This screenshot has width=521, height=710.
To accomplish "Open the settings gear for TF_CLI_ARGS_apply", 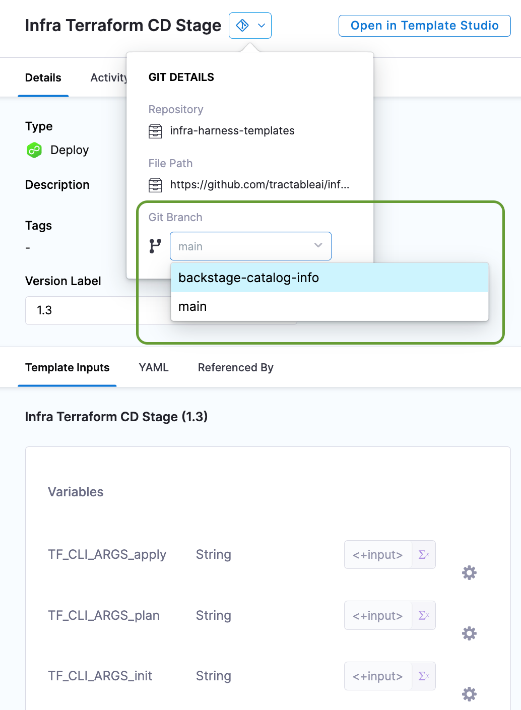I will click(469, 573).
